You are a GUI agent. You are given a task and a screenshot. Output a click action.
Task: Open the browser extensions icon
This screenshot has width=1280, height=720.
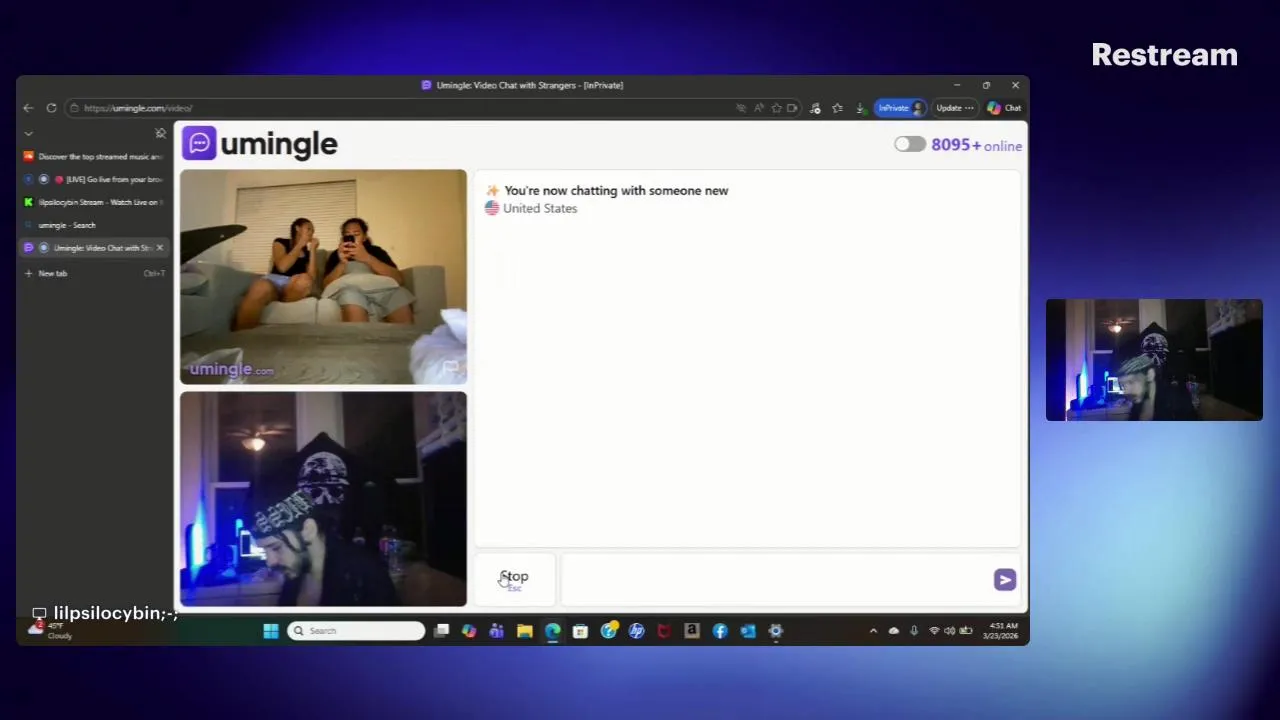[815, 108]
